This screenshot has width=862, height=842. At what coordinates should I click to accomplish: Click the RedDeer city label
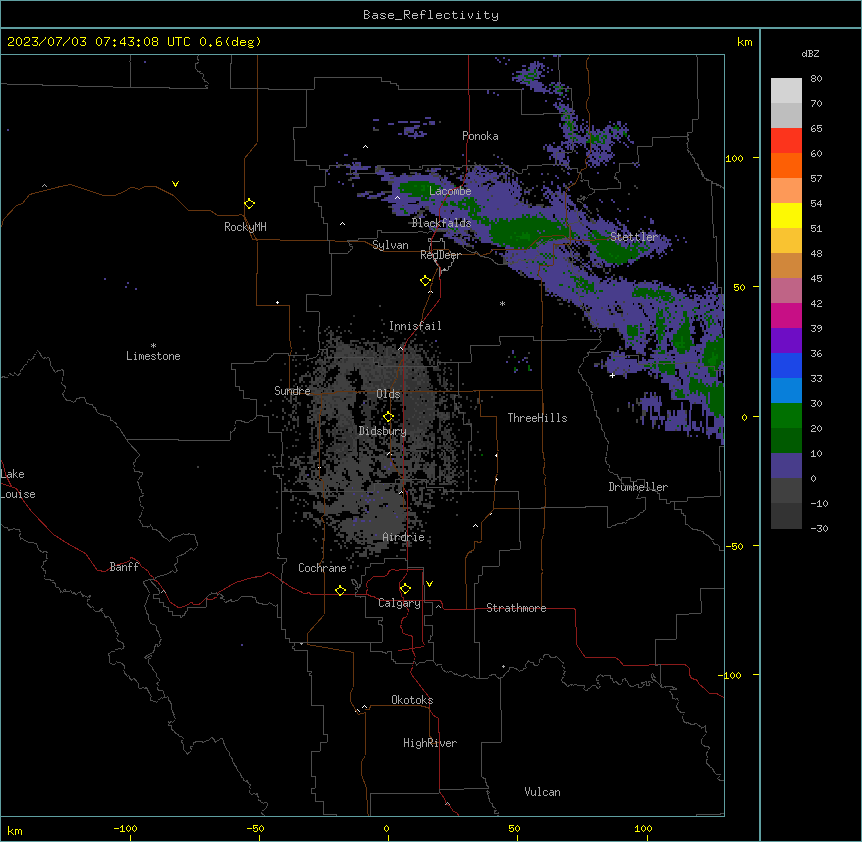pos(440,255)
